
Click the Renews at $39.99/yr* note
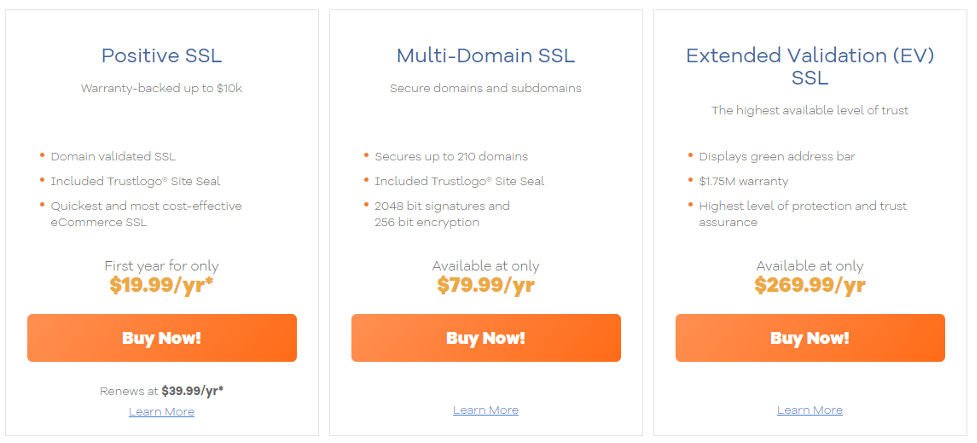point(161,391)
